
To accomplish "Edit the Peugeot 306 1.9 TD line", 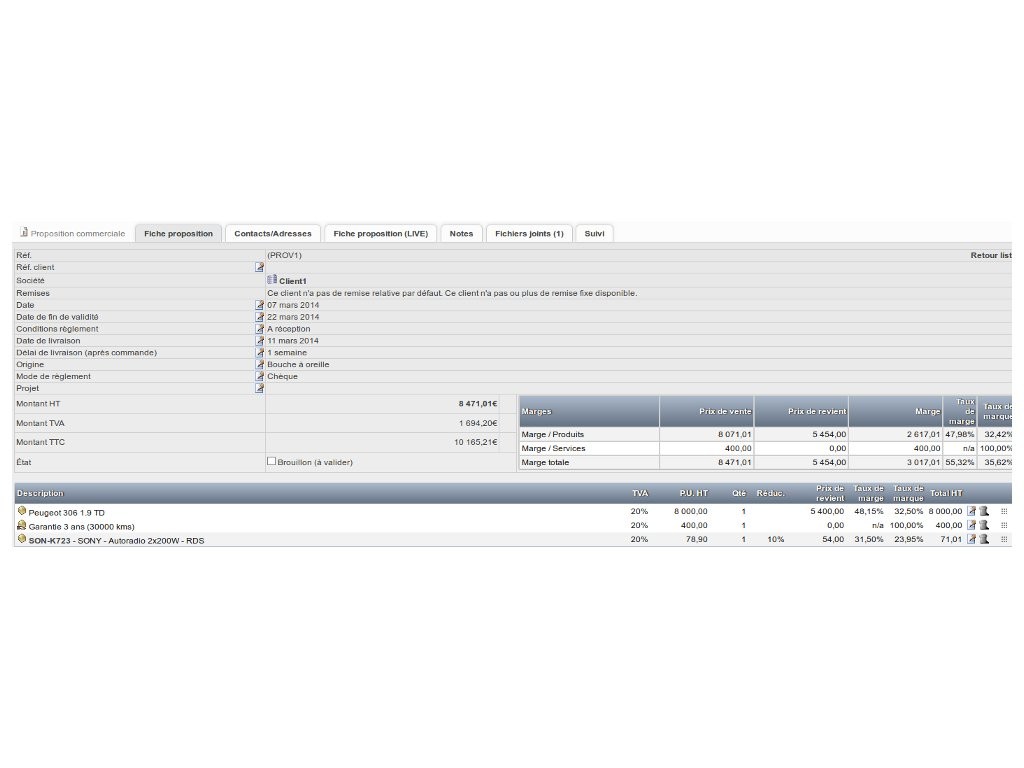I will point(971,511).
